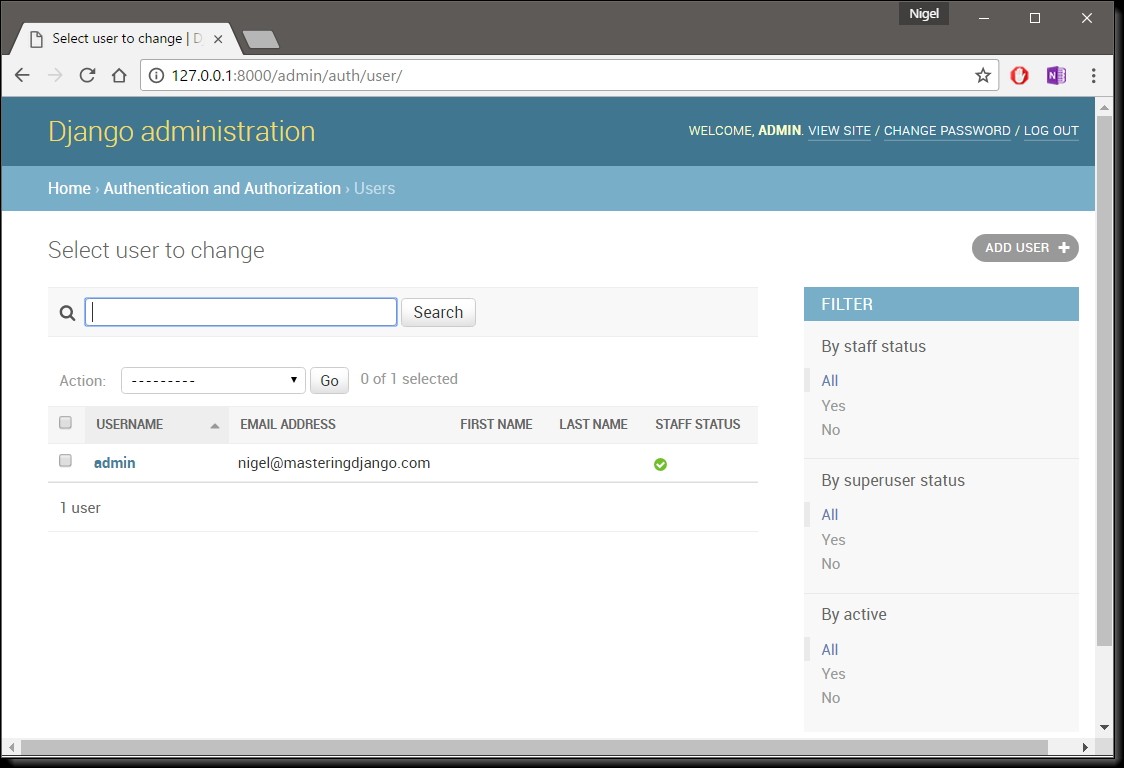Open the Chrome three-dot menu
The image size is (1124, 768).
click(x=1093, y=76)
